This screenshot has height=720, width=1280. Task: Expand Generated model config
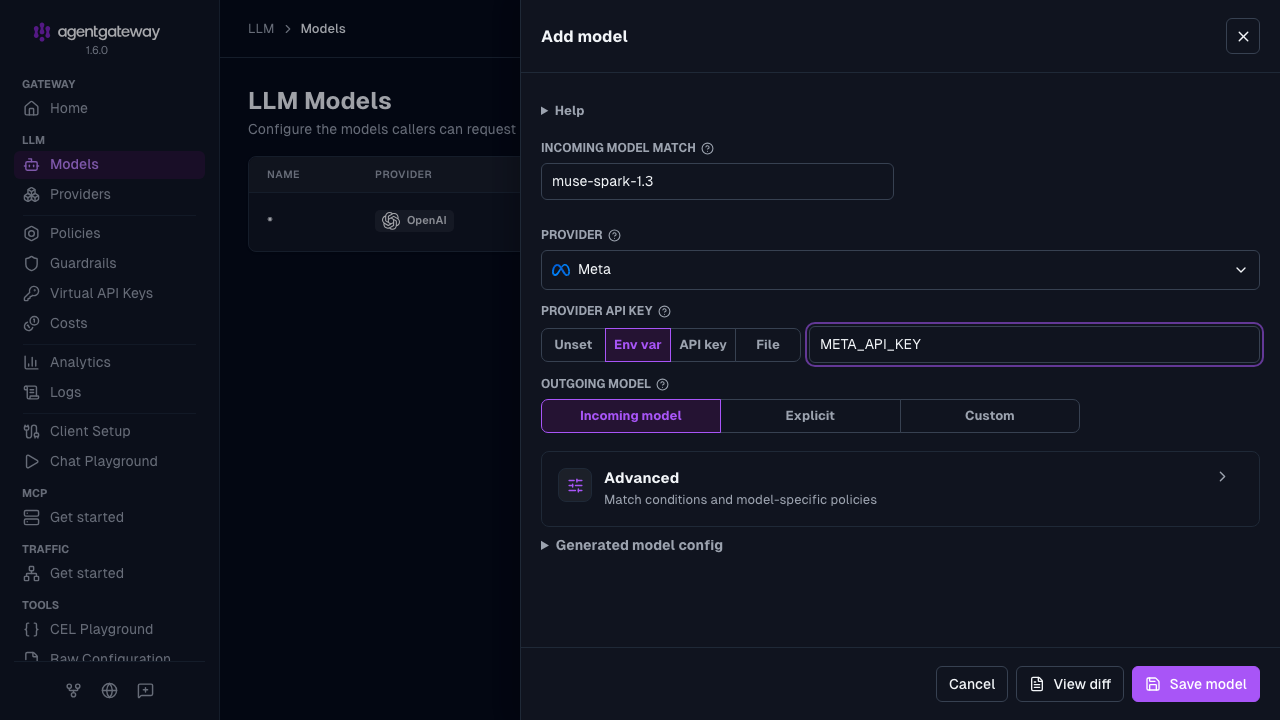632,545
